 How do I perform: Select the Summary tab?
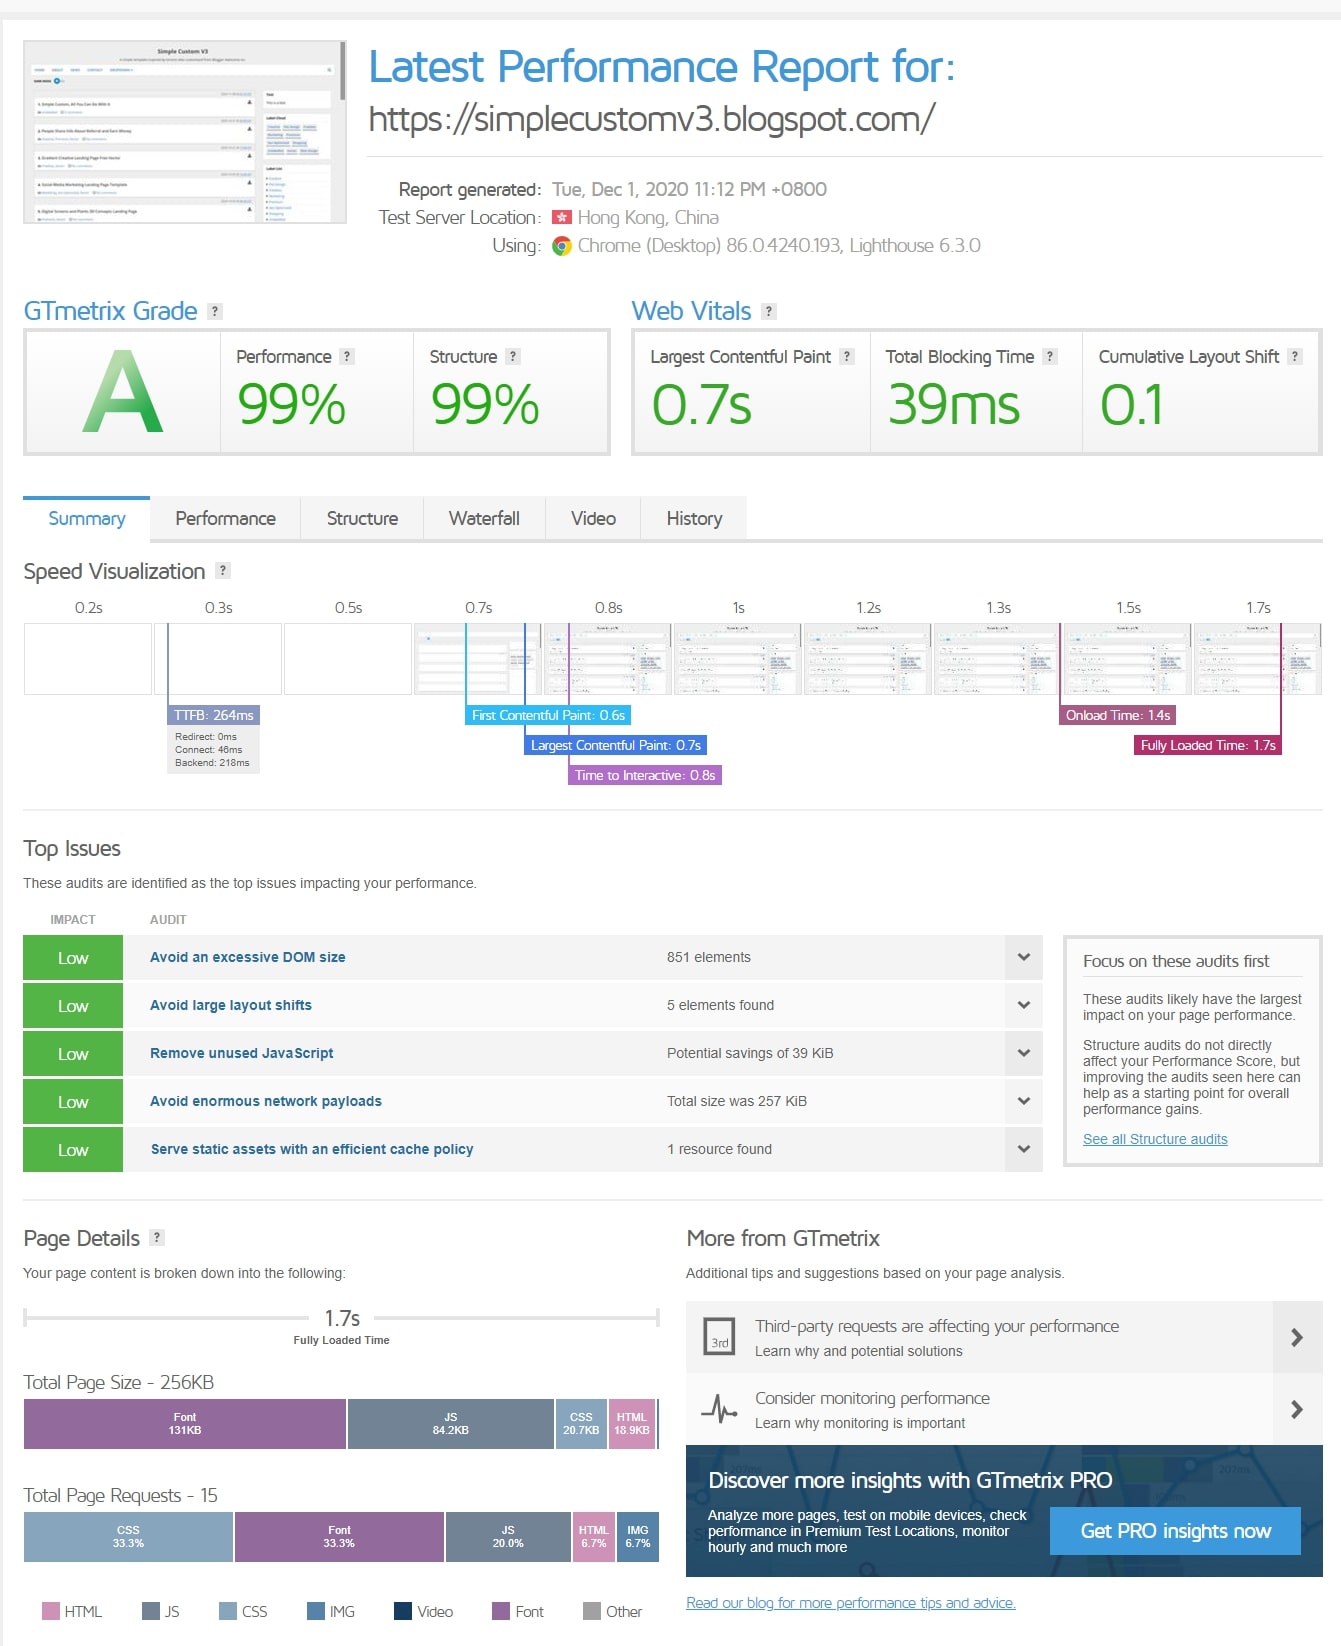point(87,518)
